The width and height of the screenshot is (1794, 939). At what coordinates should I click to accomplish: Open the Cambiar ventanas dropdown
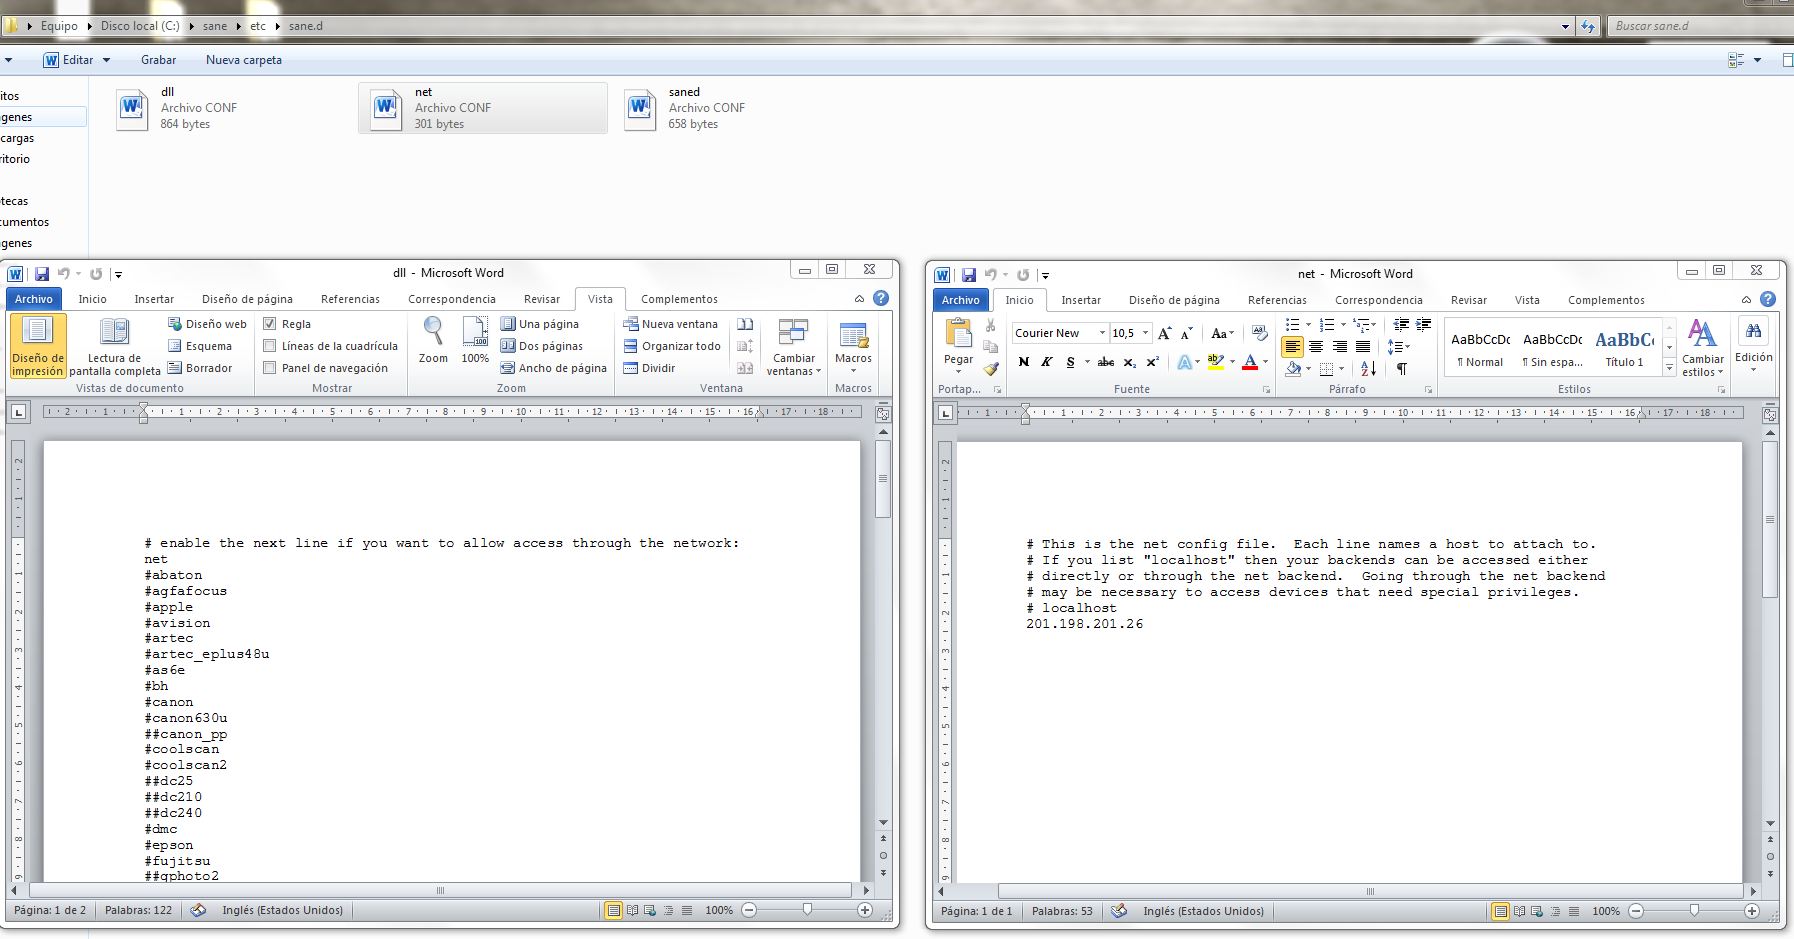(x=794, y=347)
